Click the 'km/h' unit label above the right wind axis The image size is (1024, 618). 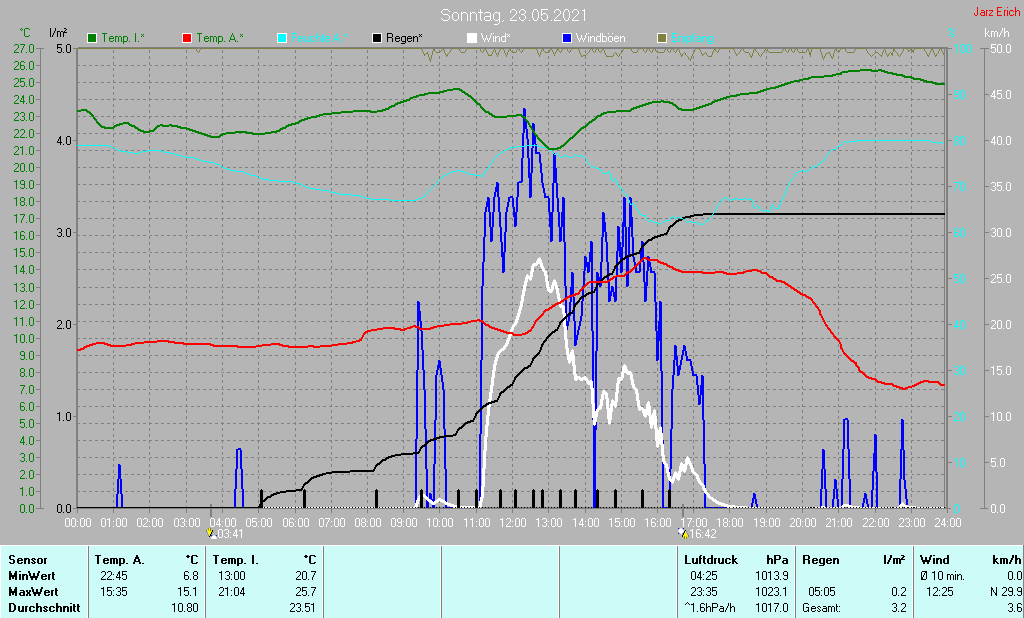[997, 33]
